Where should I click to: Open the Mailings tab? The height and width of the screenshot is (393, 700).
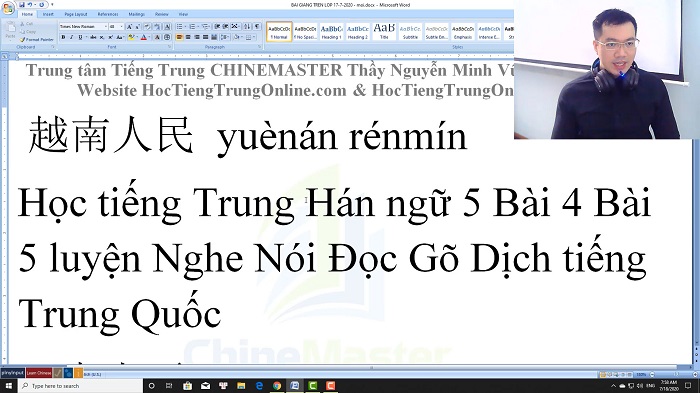(x=136, y=14)
